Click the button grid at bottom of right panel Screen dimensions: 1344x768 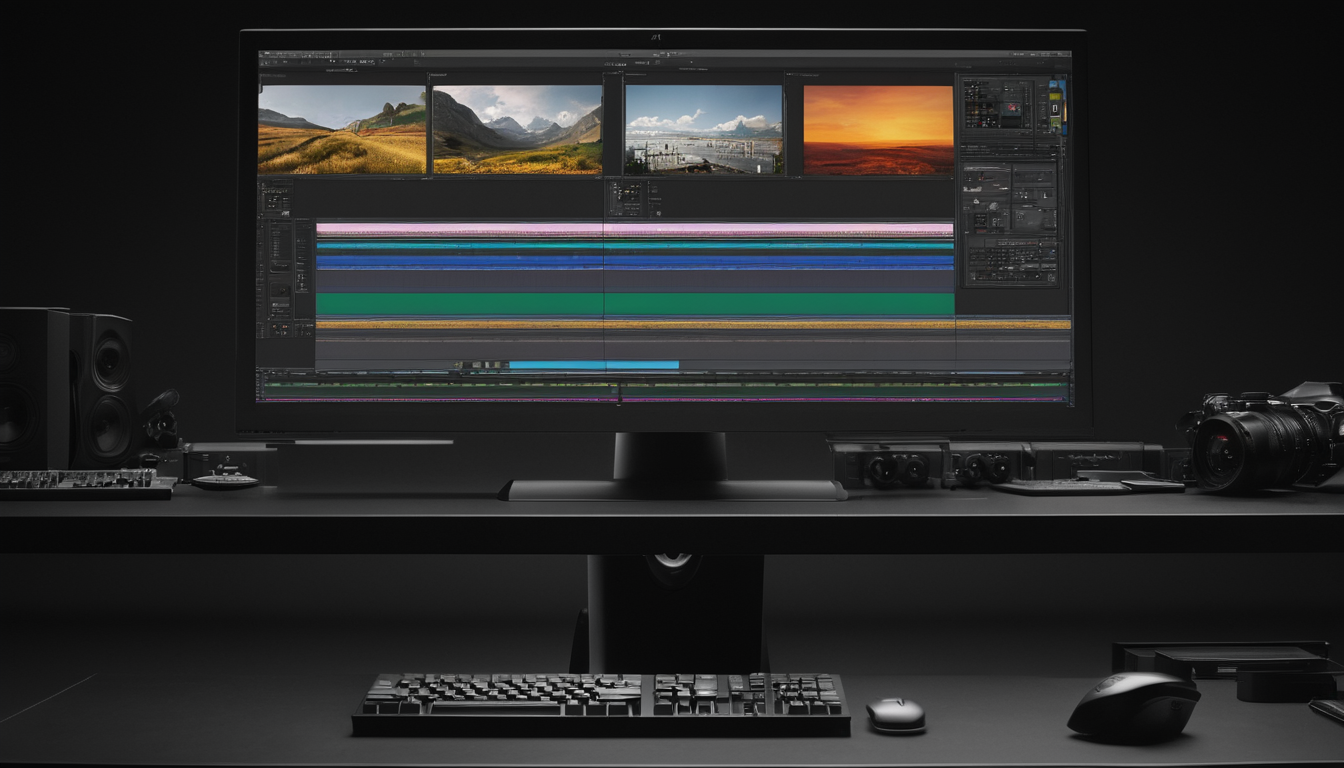click(1009, 262)
